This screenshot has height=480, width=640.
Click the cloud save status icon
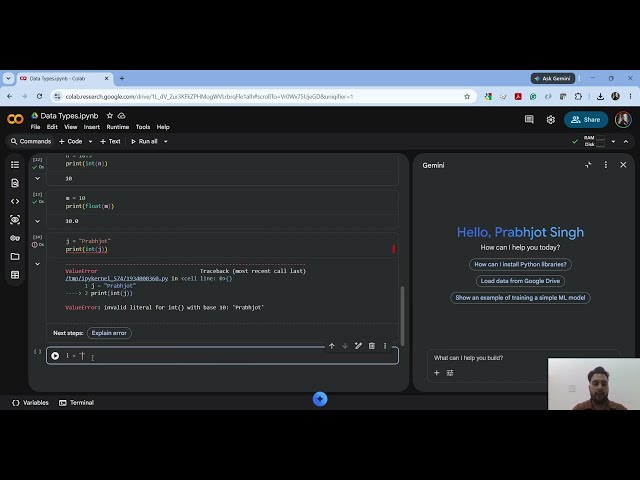122,116
